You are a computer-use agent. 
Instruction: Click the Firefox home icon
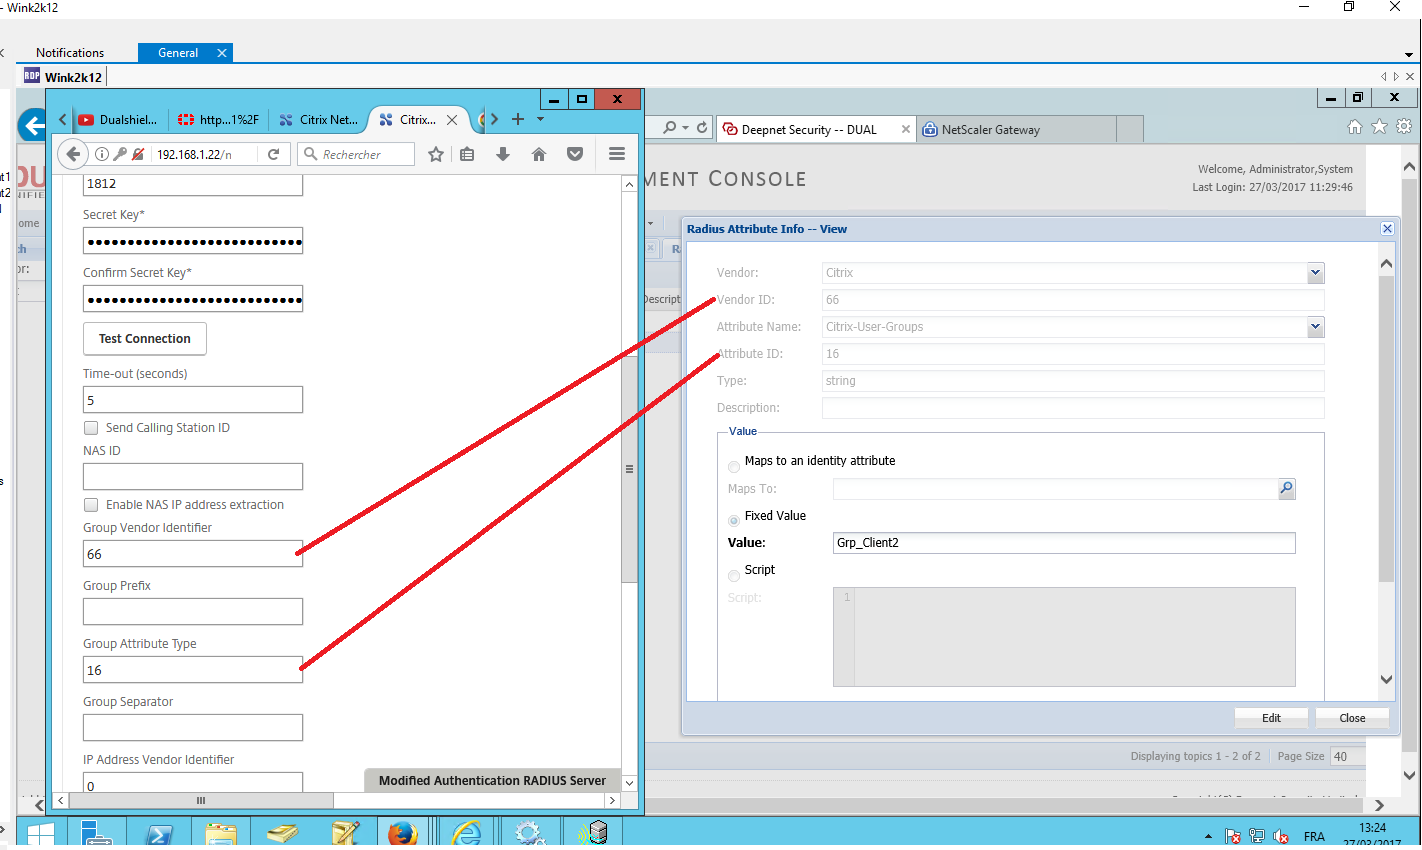point(539,154)
